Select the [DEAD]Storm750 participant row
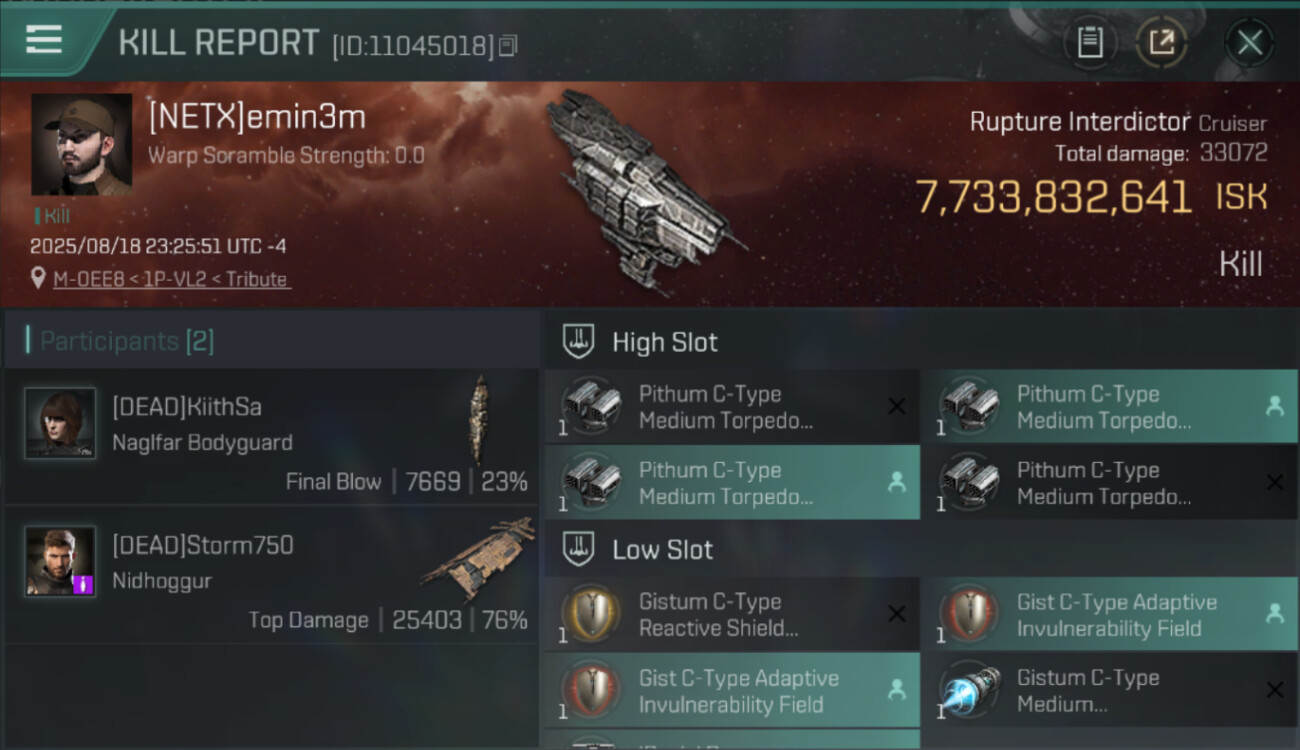Image resolution: width=1300 pixels, height=750 pixels. tap(271, 574)
